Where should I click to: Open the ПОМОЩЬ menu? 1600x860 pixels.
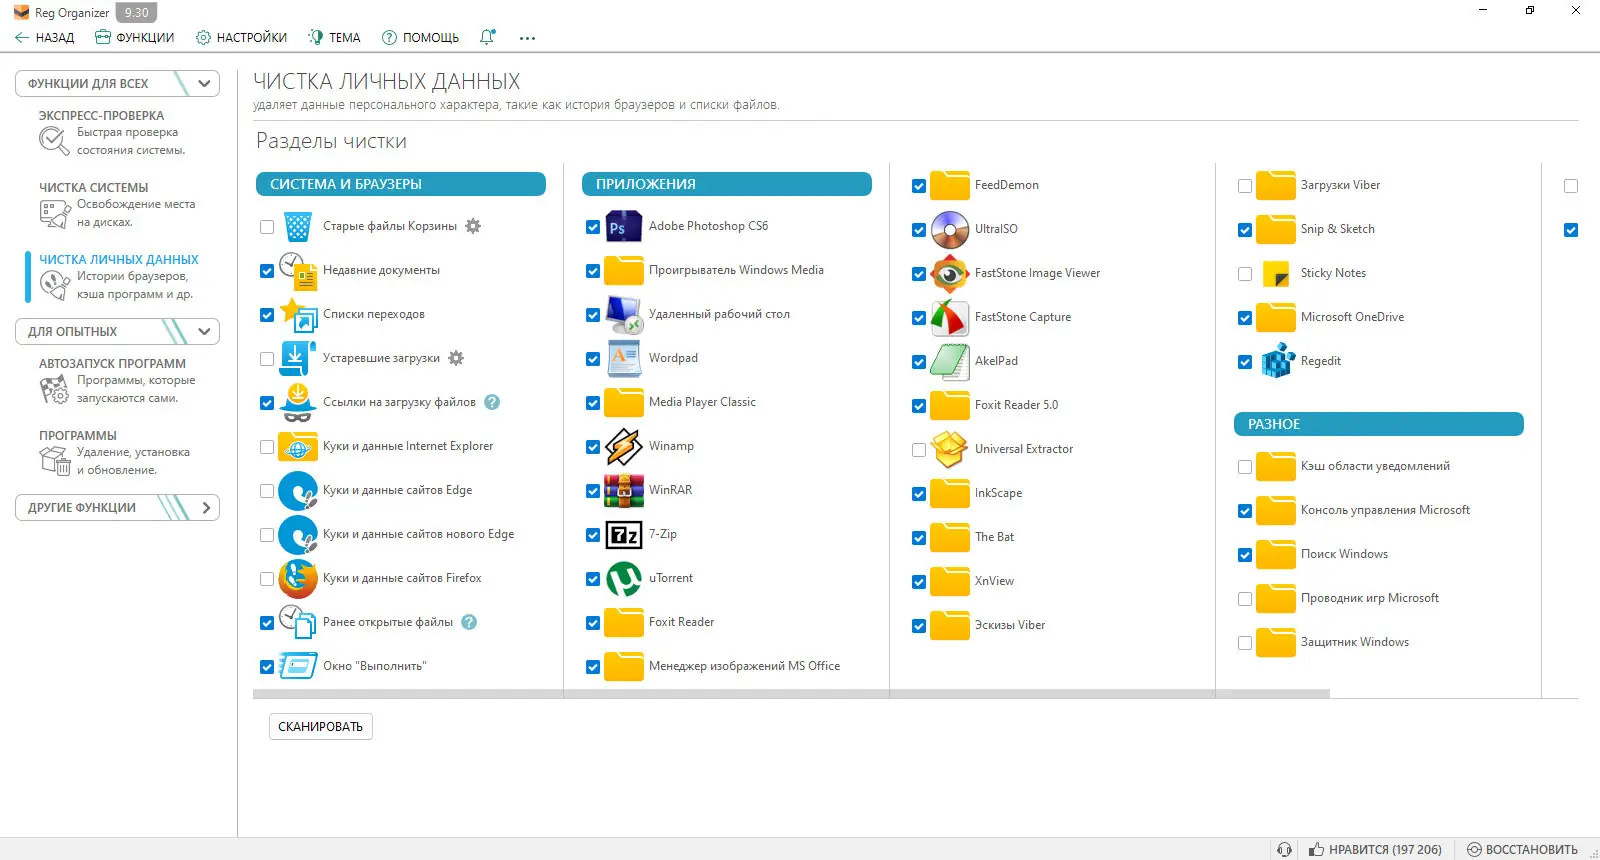420,38
